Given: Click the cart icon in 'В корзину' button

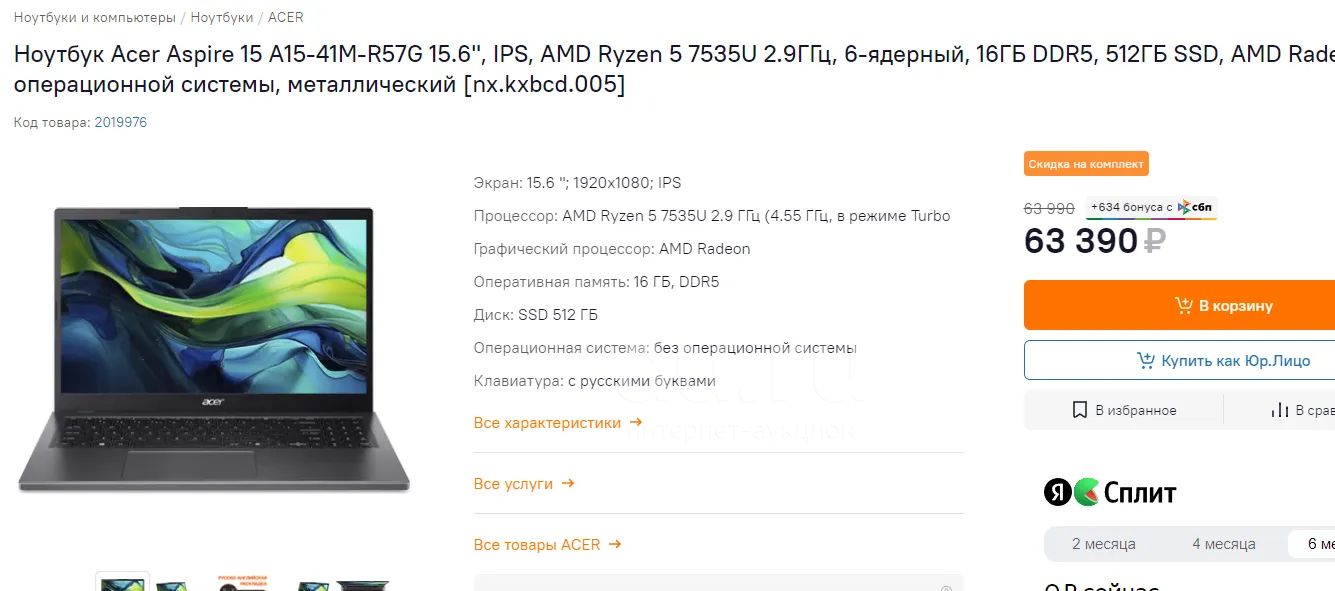Looking at the screenshot, I should tap(1183, 305).
